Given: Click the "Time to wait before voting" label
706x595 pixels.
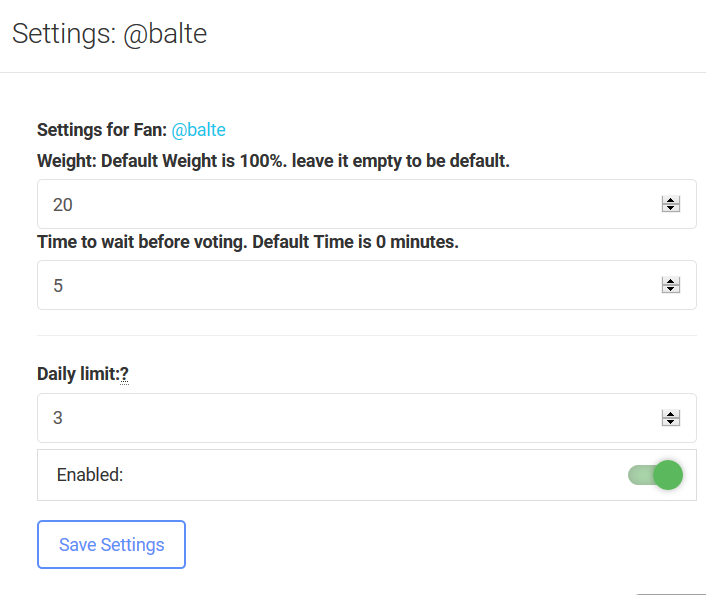Looking at the screenshot, I should pos(247,242).
